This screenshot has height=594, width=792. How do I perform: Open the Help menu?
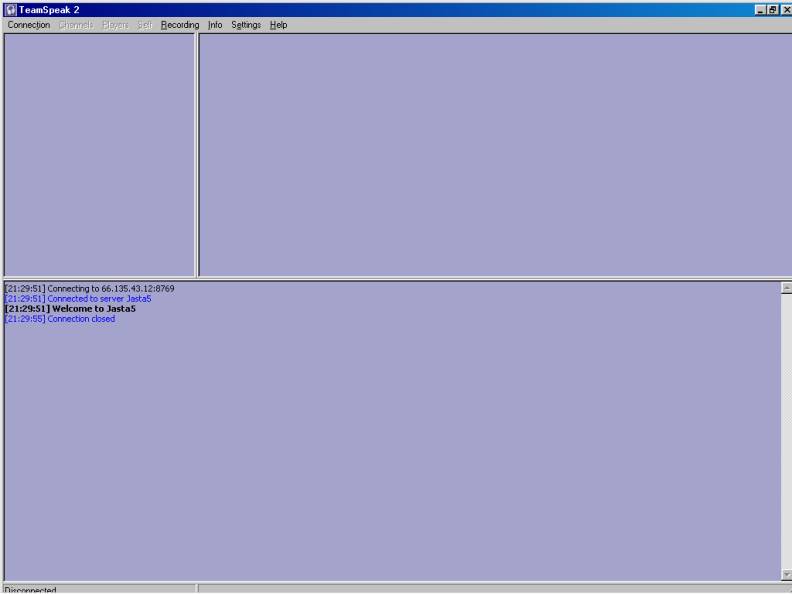pos(278,25)
